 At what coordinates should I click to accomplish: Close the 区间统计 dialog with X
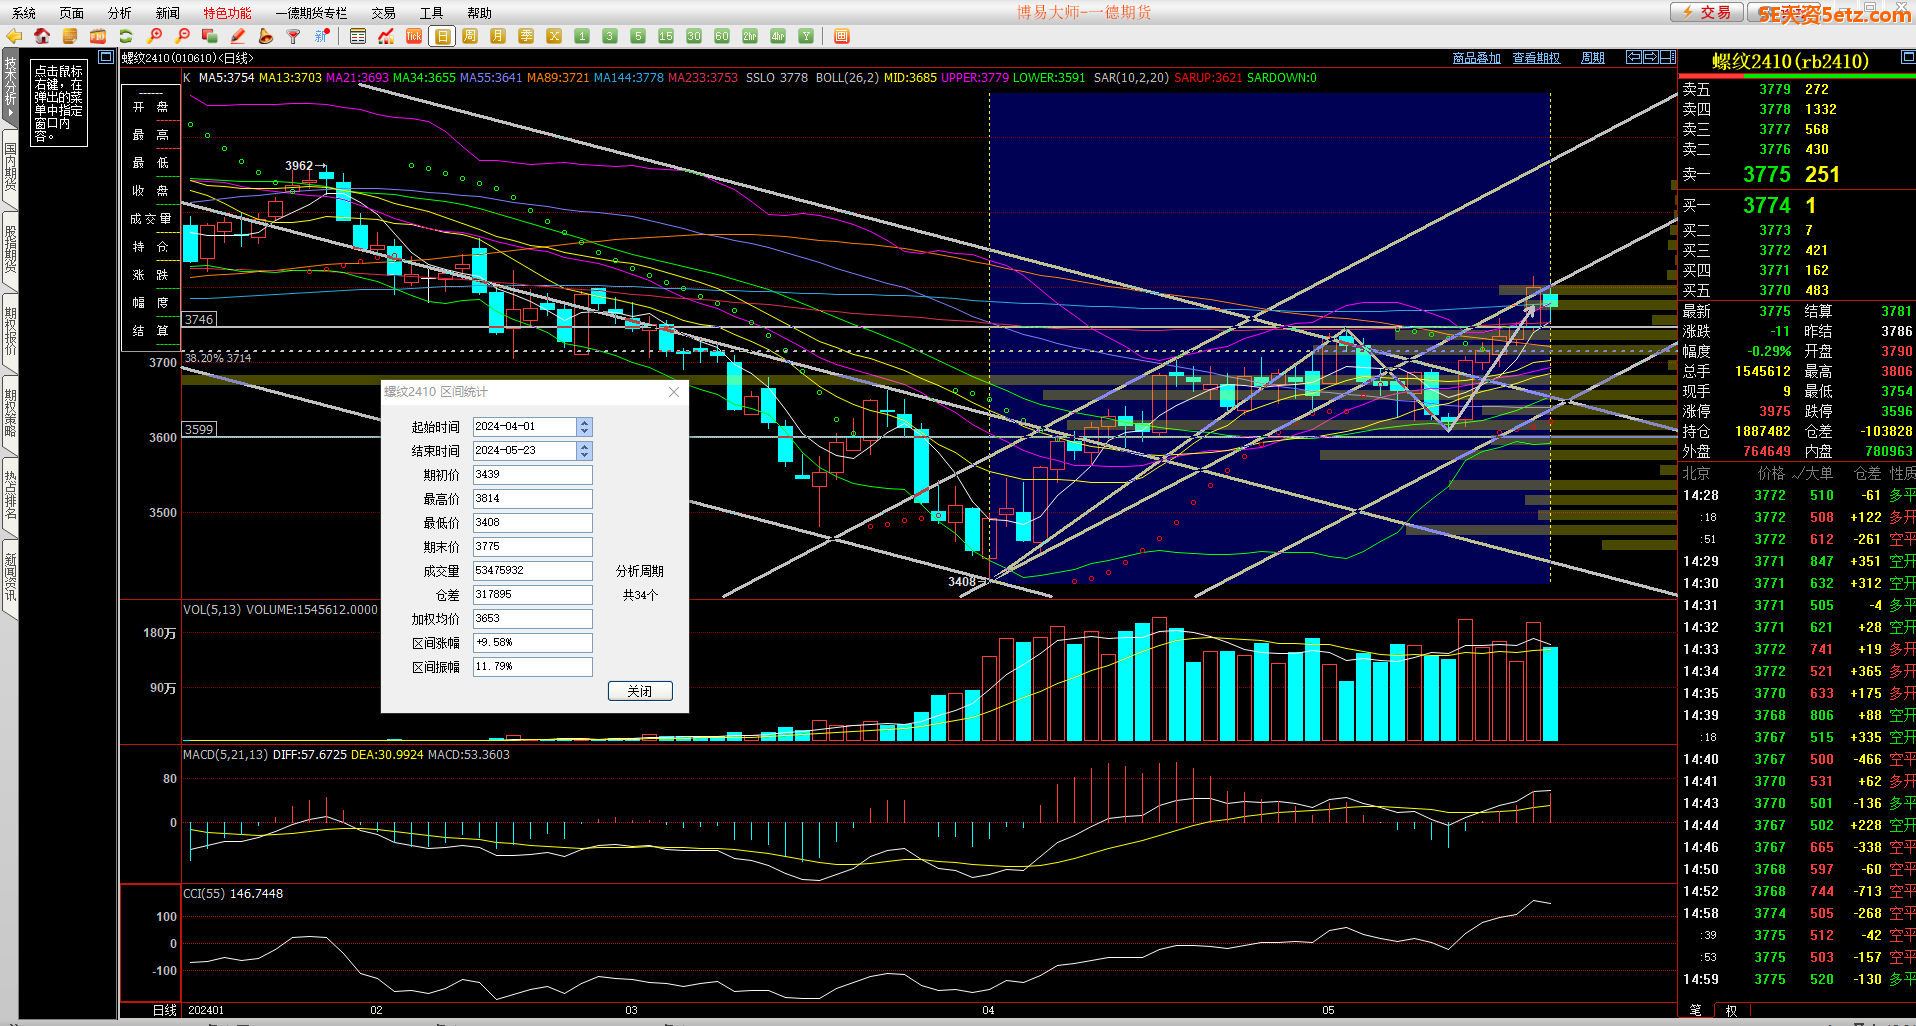click(x=674, y=392)
